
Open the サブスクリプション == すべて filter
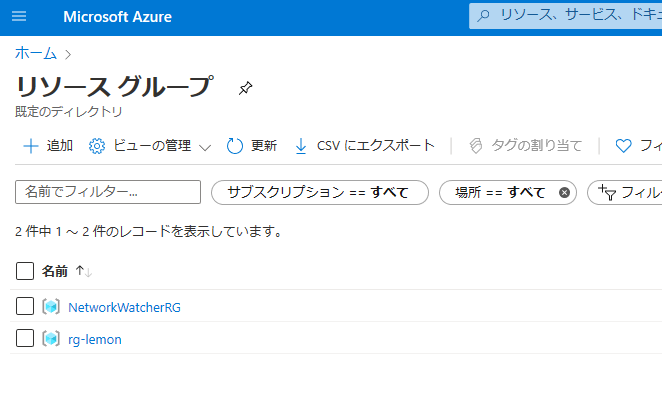[320, 193]
